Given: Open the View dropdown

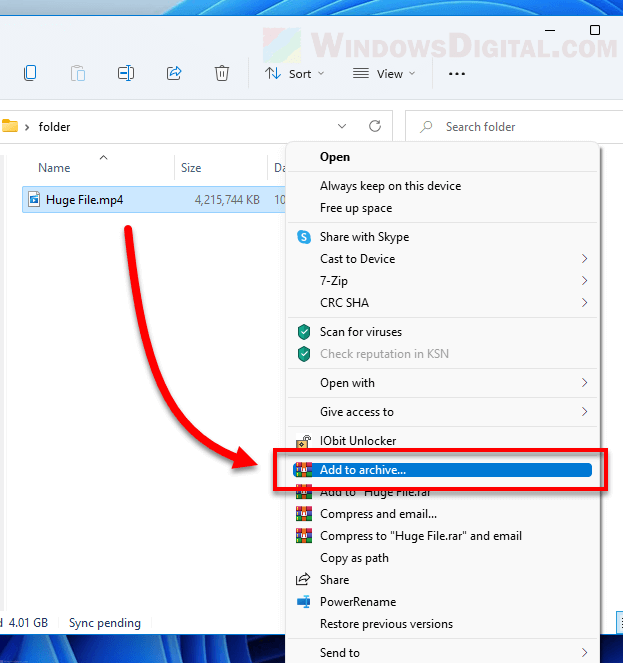Looking at the screenshot, I should click(384, 74).
